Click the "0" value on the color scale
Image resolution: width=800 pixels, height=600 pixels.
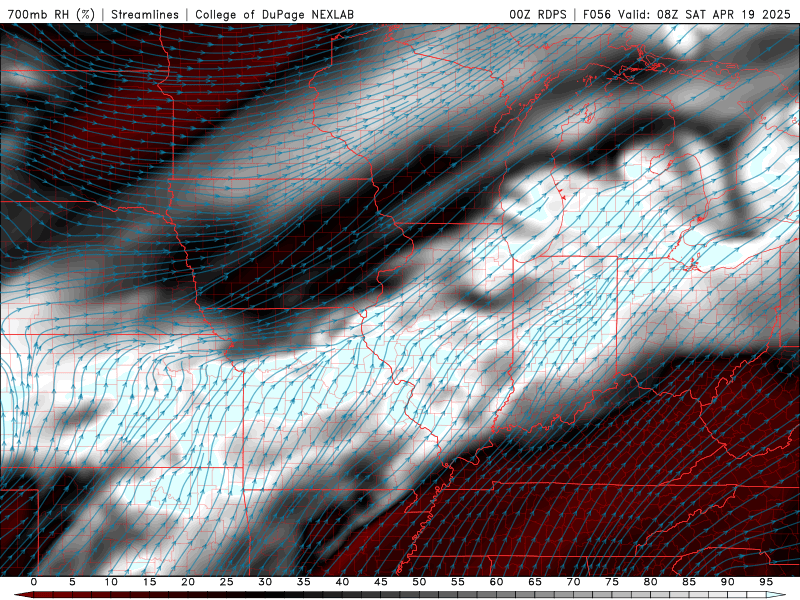(x=34, y=582)
